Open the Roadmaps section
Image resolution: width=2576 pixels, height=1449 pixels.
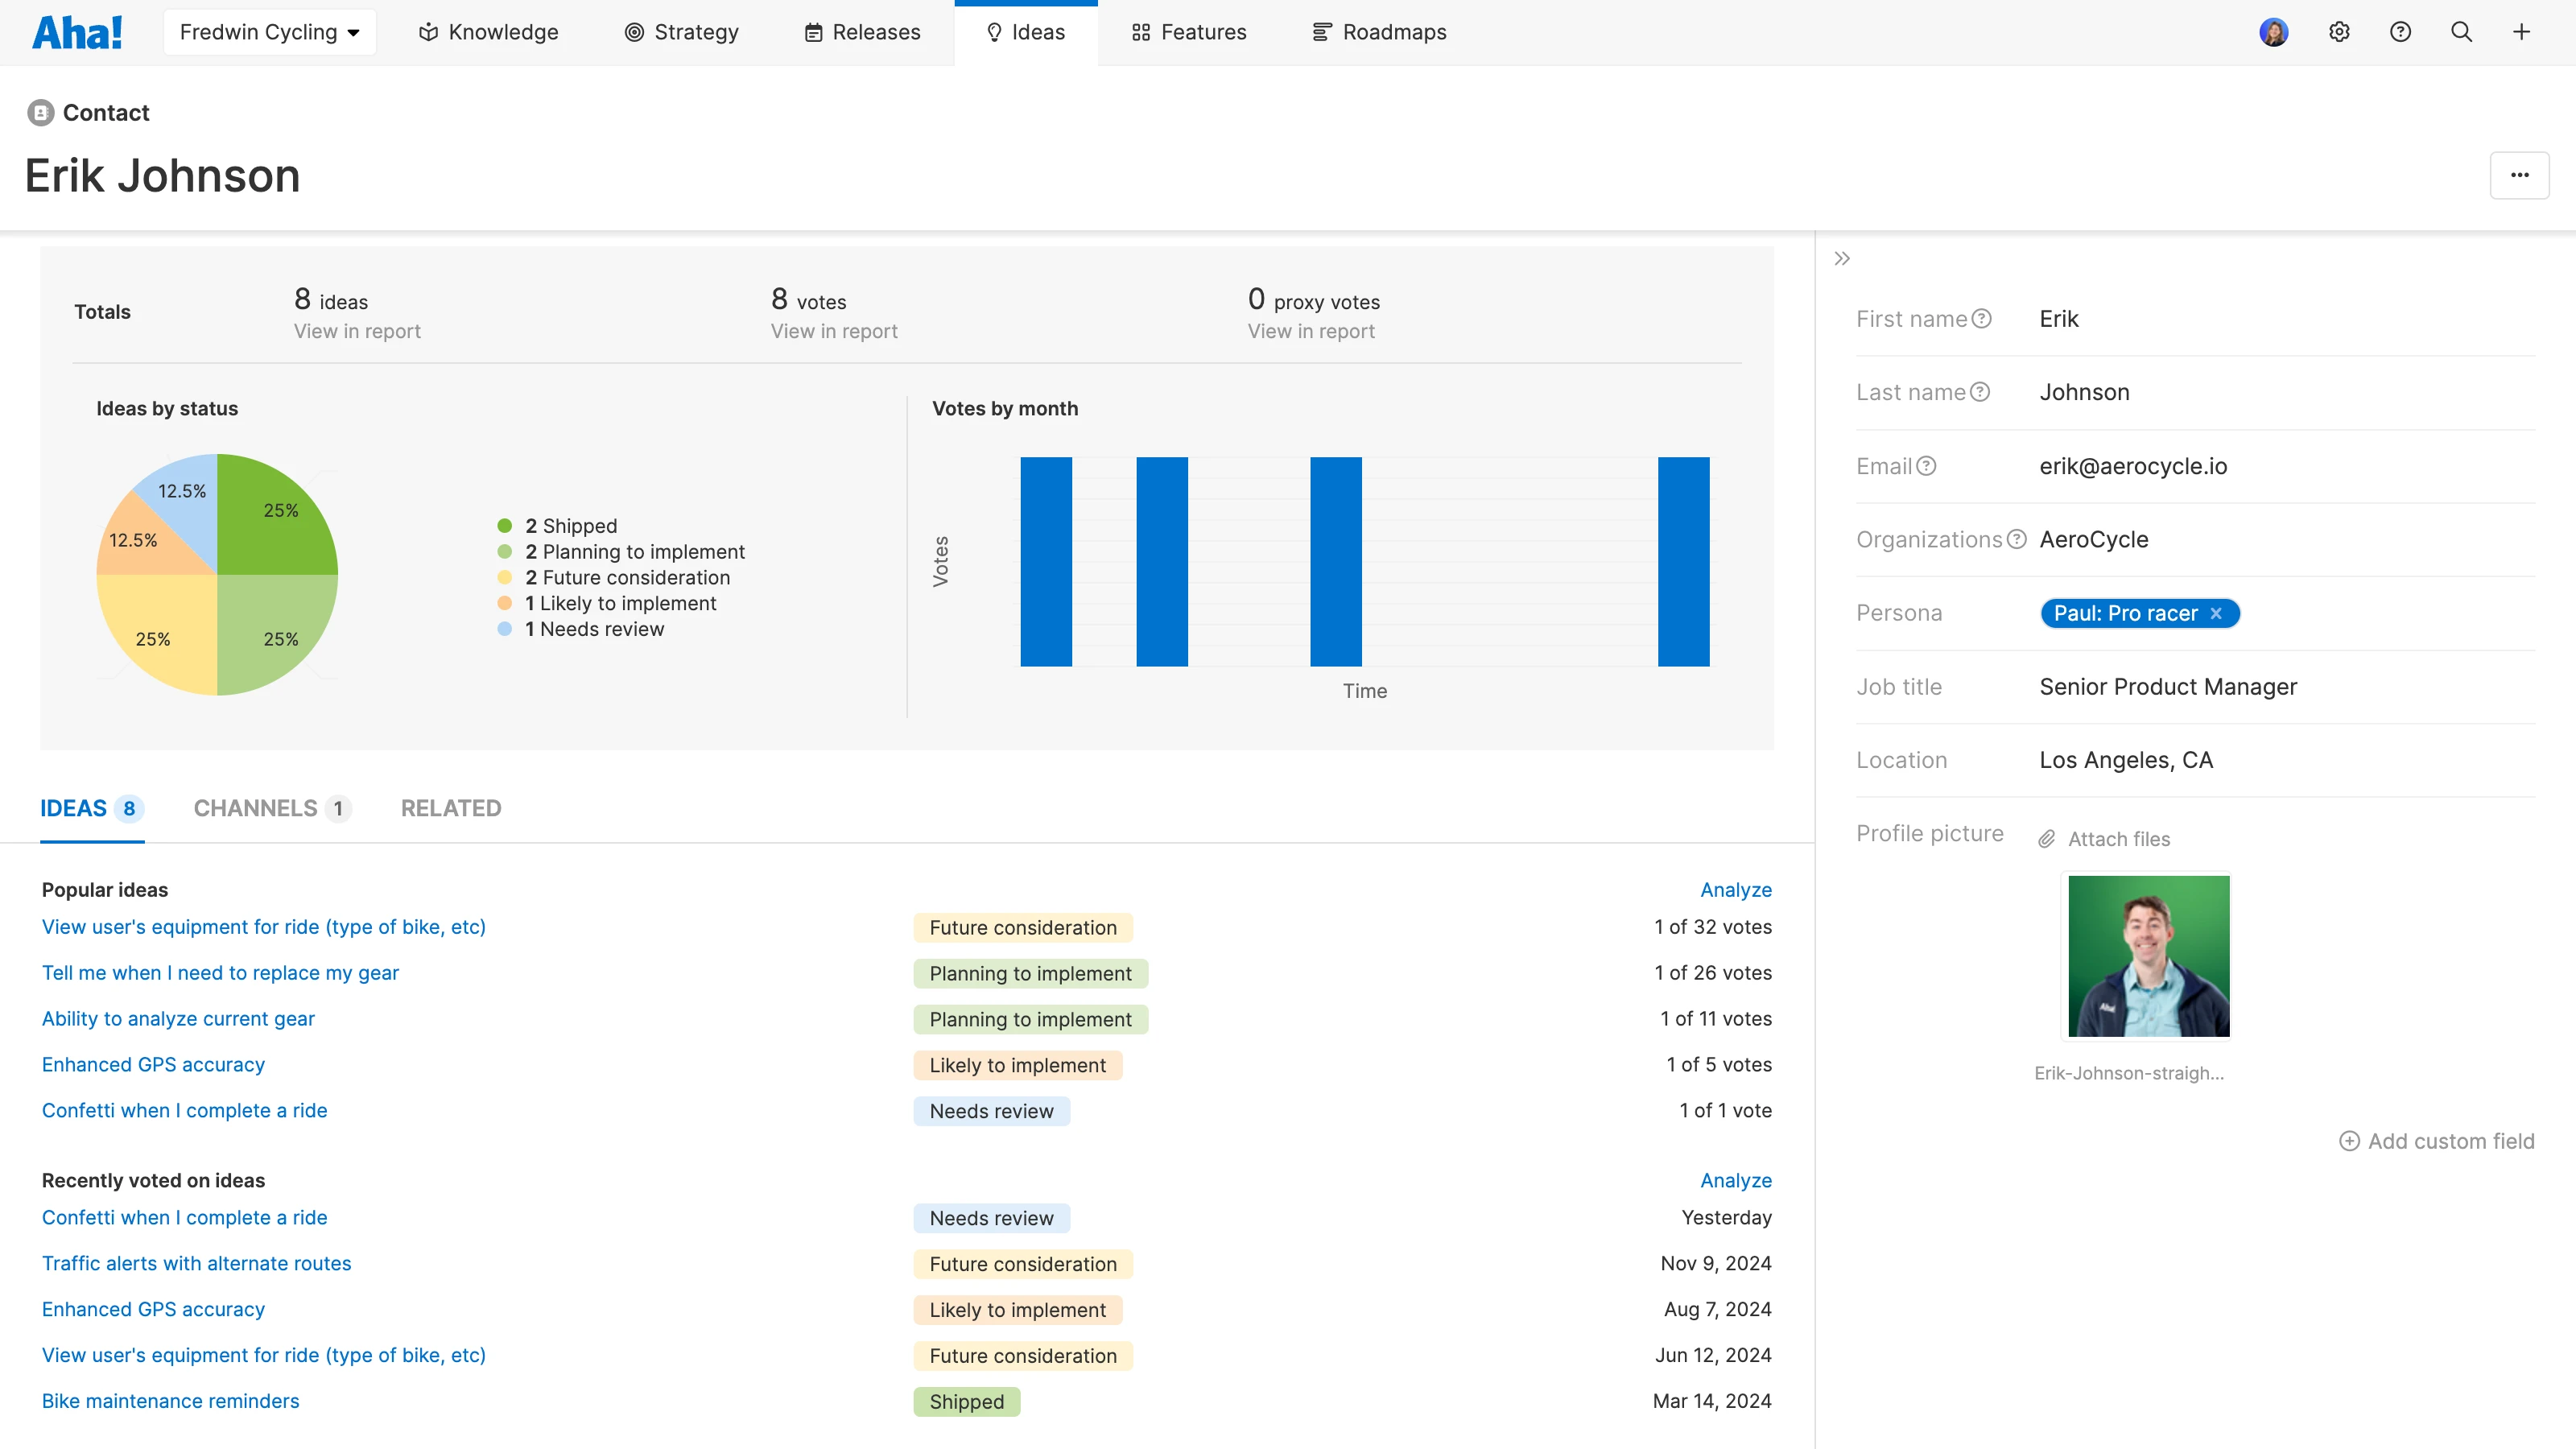click(x=1379, y=31)
